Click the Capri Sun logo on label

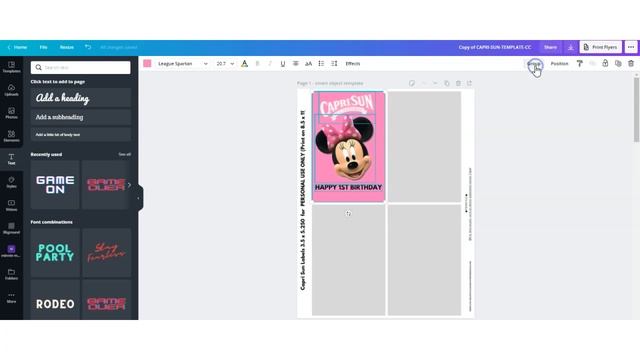(x=347, y=104)
